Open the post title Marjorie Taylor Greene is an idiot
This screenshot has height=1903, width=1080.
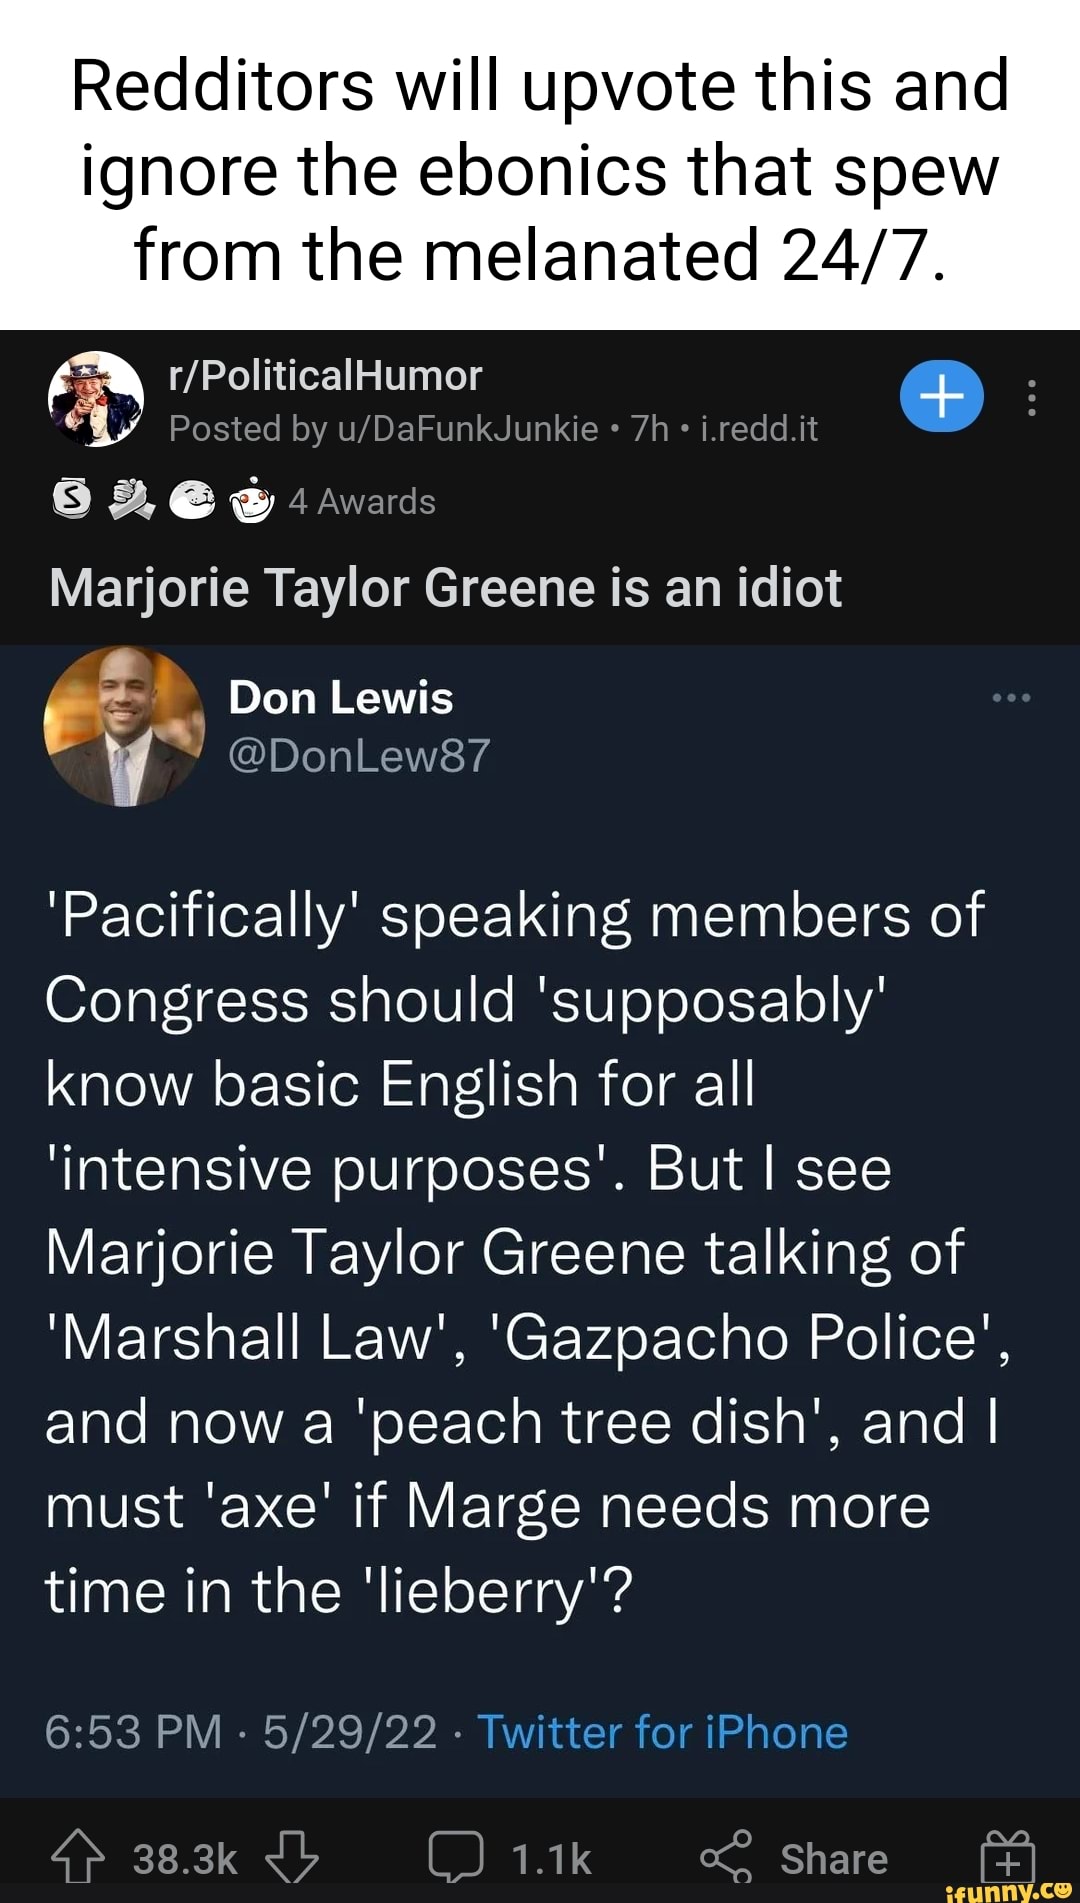(445, 587)
